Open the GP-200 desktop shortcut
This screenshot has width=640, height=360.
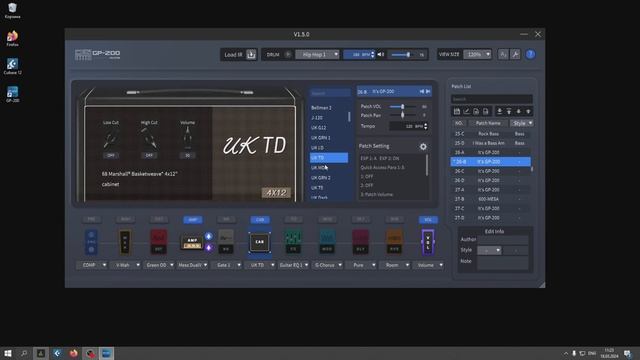[x=12, y=94]
